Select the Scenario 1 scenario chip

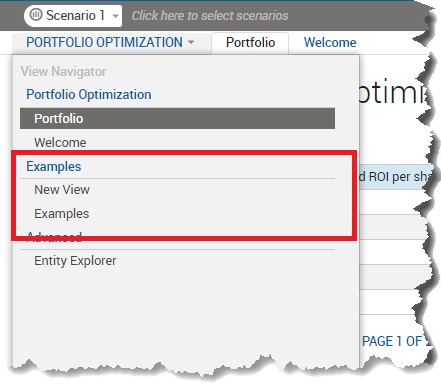point(73,15)
